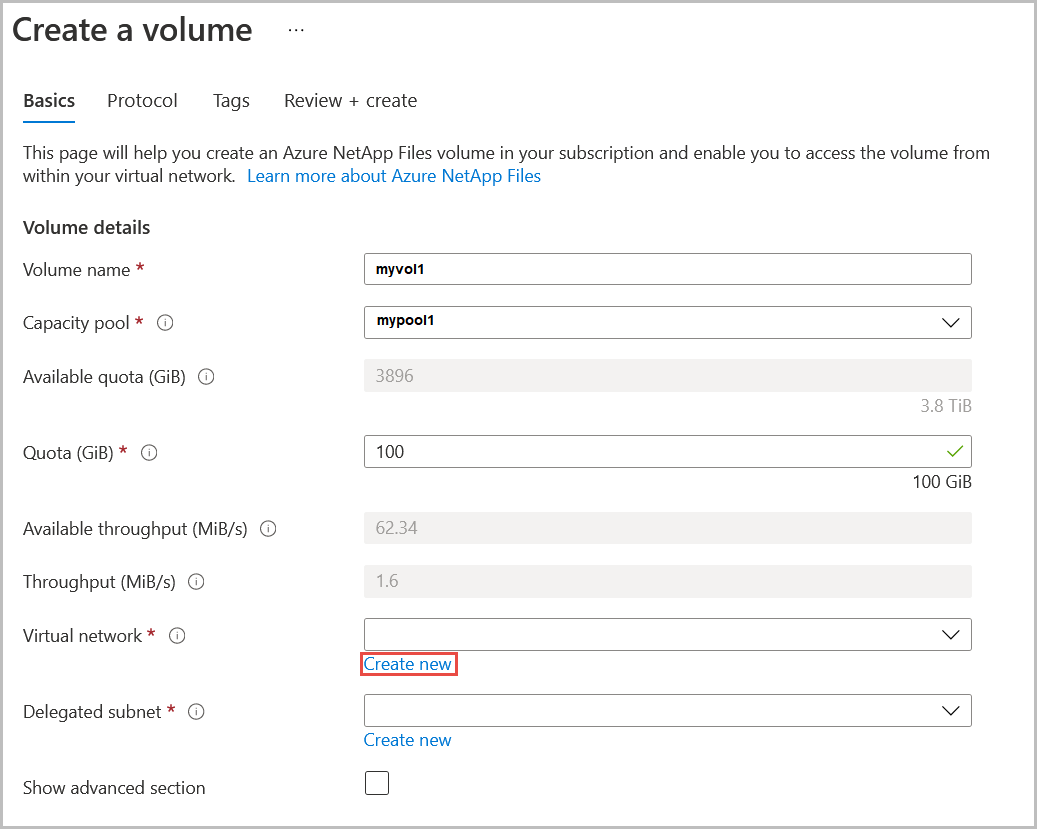Click the Throughput info icon

pos(195,582)
